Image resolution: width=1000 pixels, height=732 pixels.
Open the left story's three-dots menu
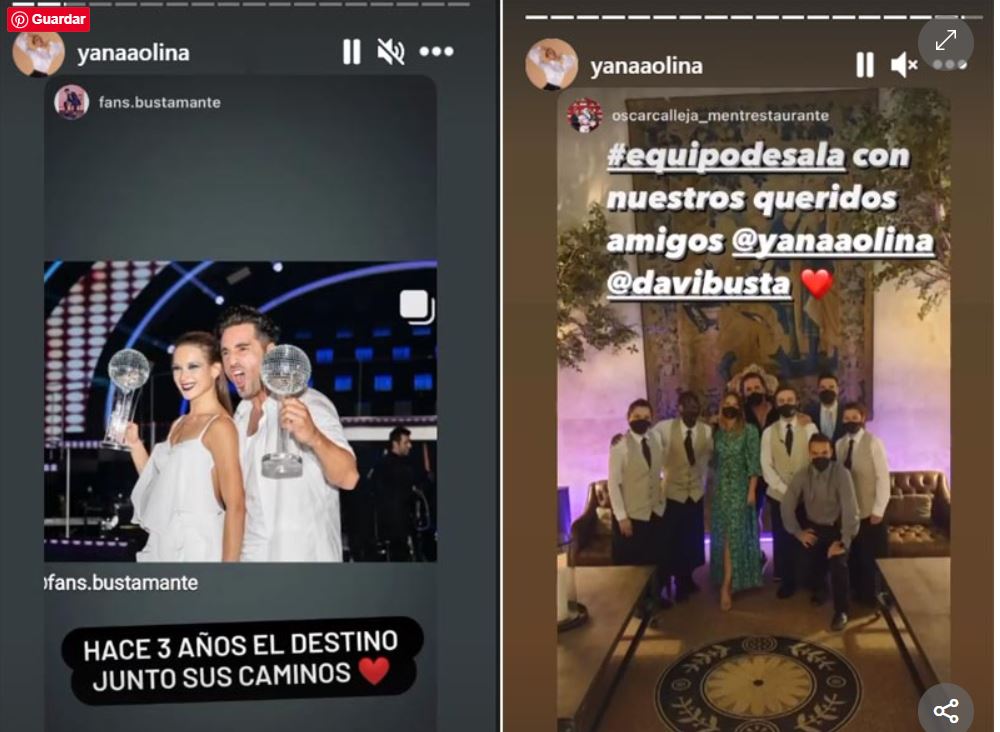(436, 52)
